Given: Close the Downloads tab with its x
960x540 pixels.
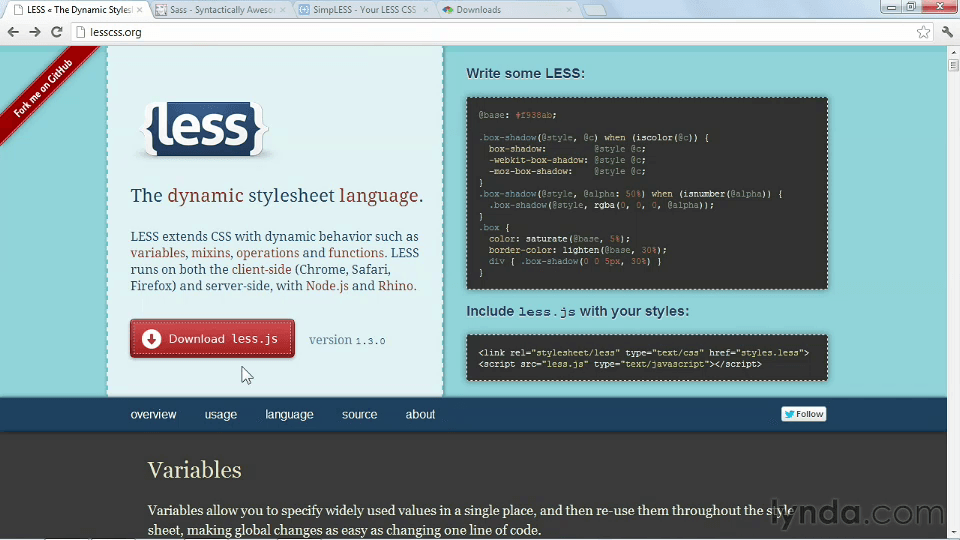Looking at the screenshot, I should (x=569, y=10).
